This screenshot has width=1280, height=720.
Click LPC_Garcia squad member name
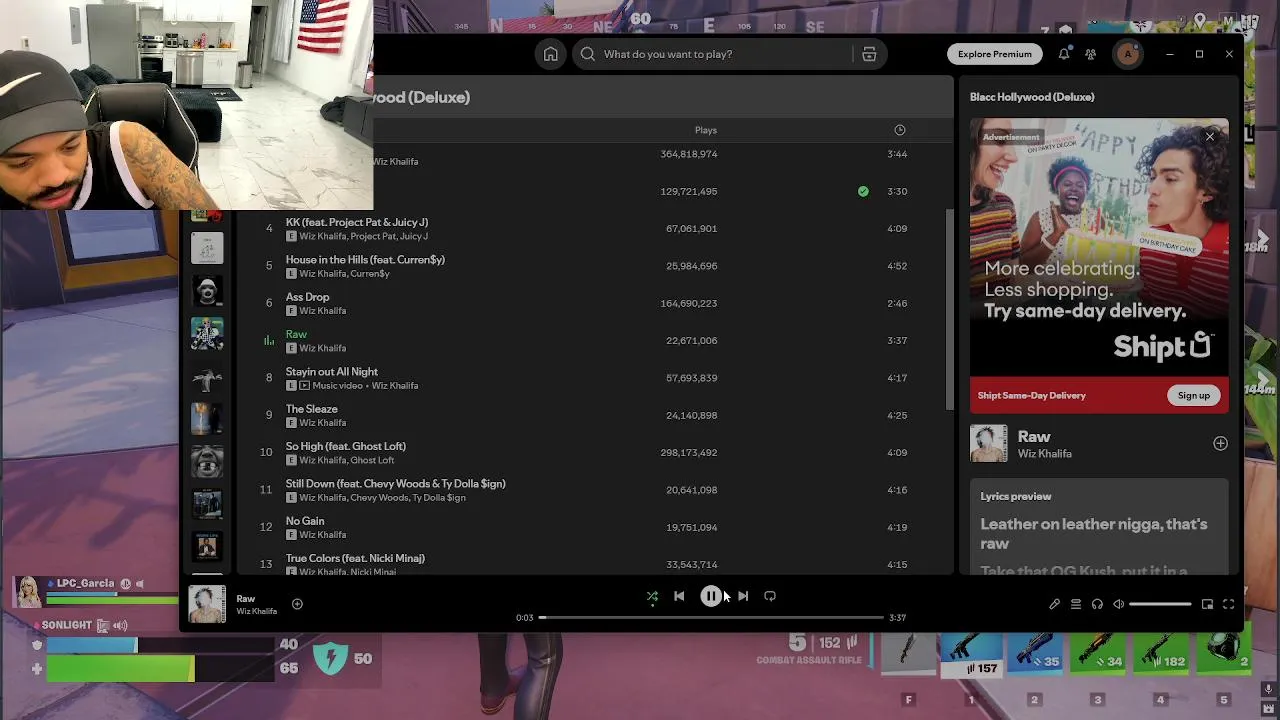pos(85,583)
